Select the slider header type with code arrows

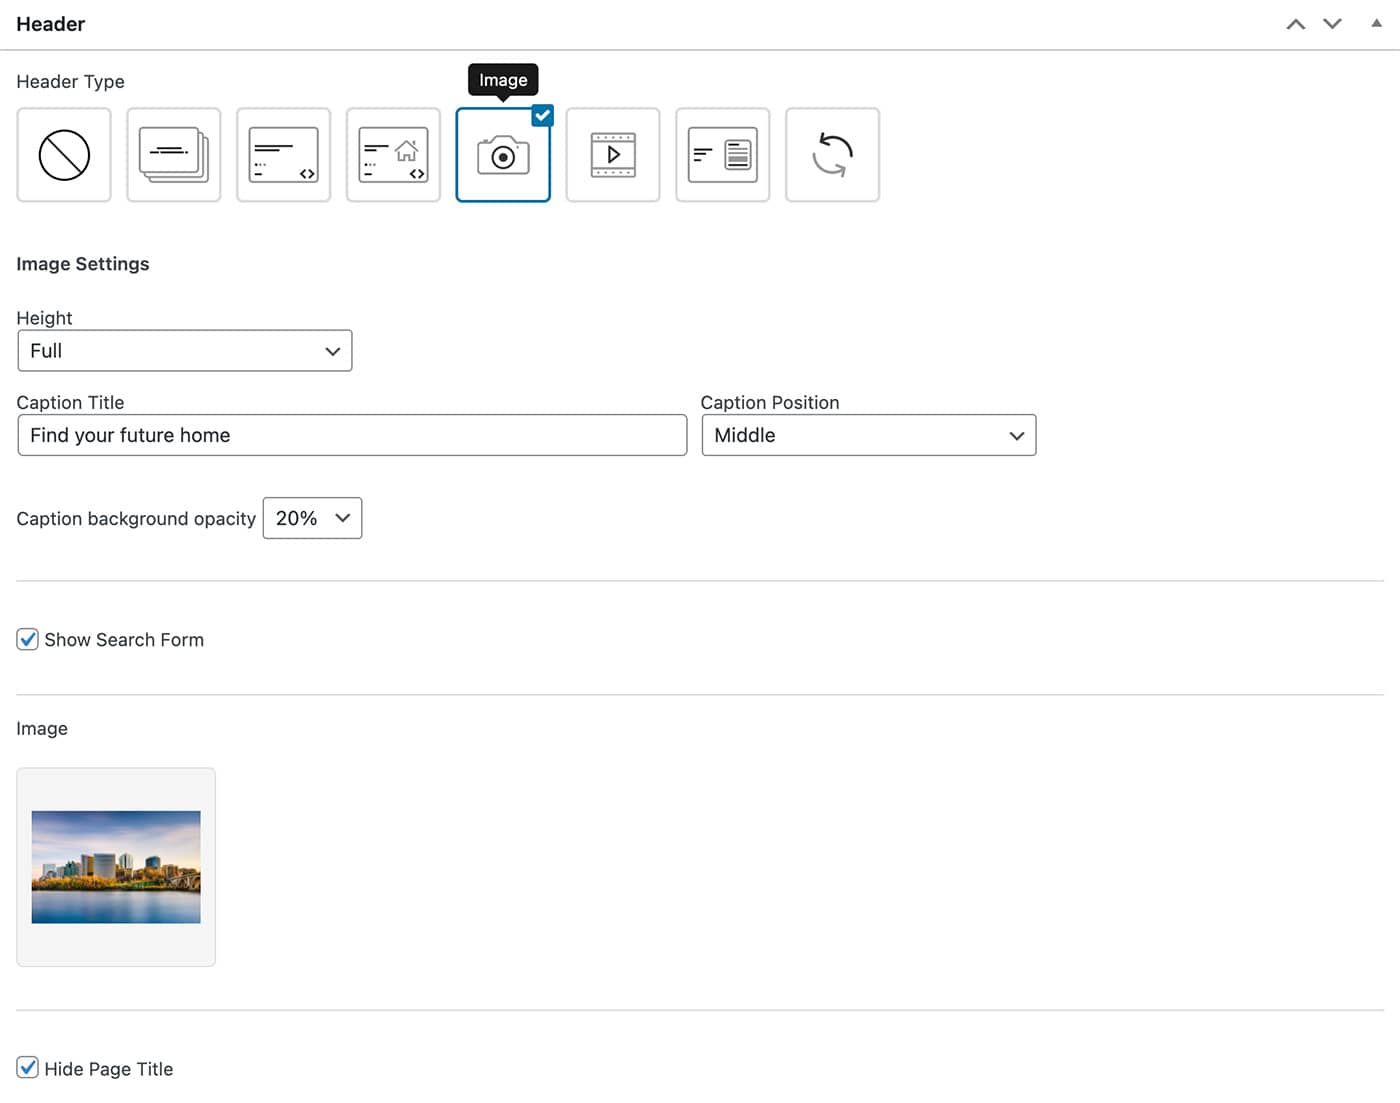[284, 155]
